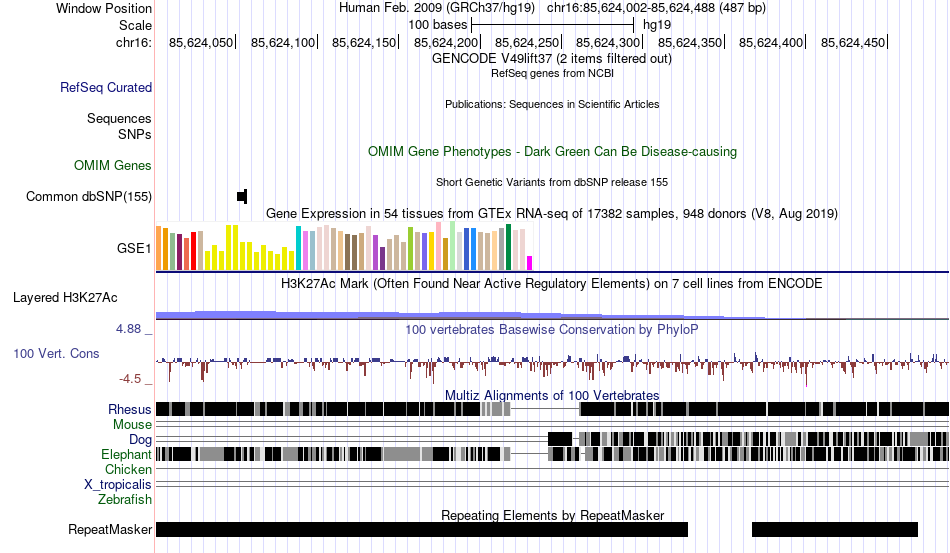Click the magenta GTEx expression bar
Screen dimensions: 950x553
(x=530, y=263)
